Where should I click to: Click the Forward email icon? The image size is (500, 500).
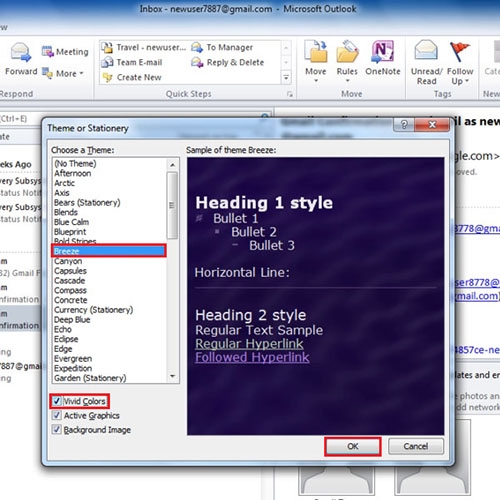point(21,53)
